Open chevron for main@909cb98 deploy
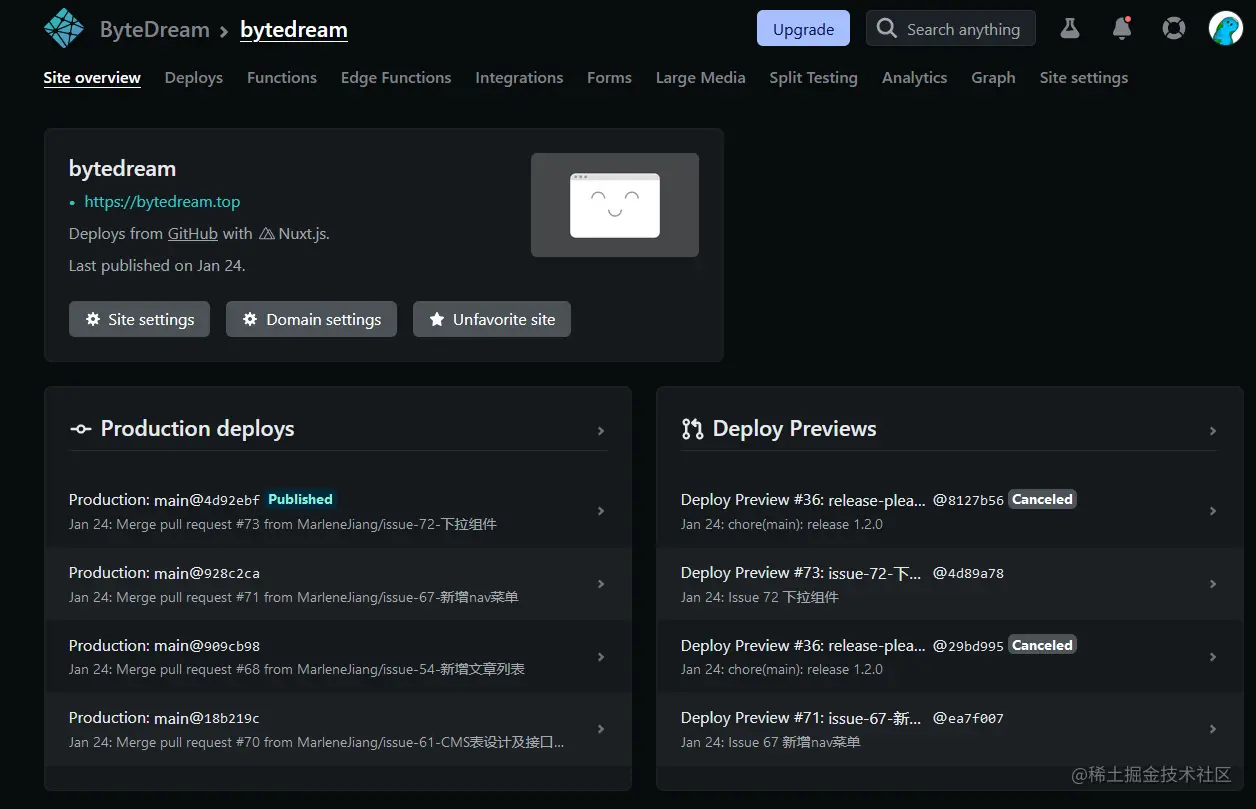Screen dimensions: 1256x809 pyautogui.click(x=601, y=657)
